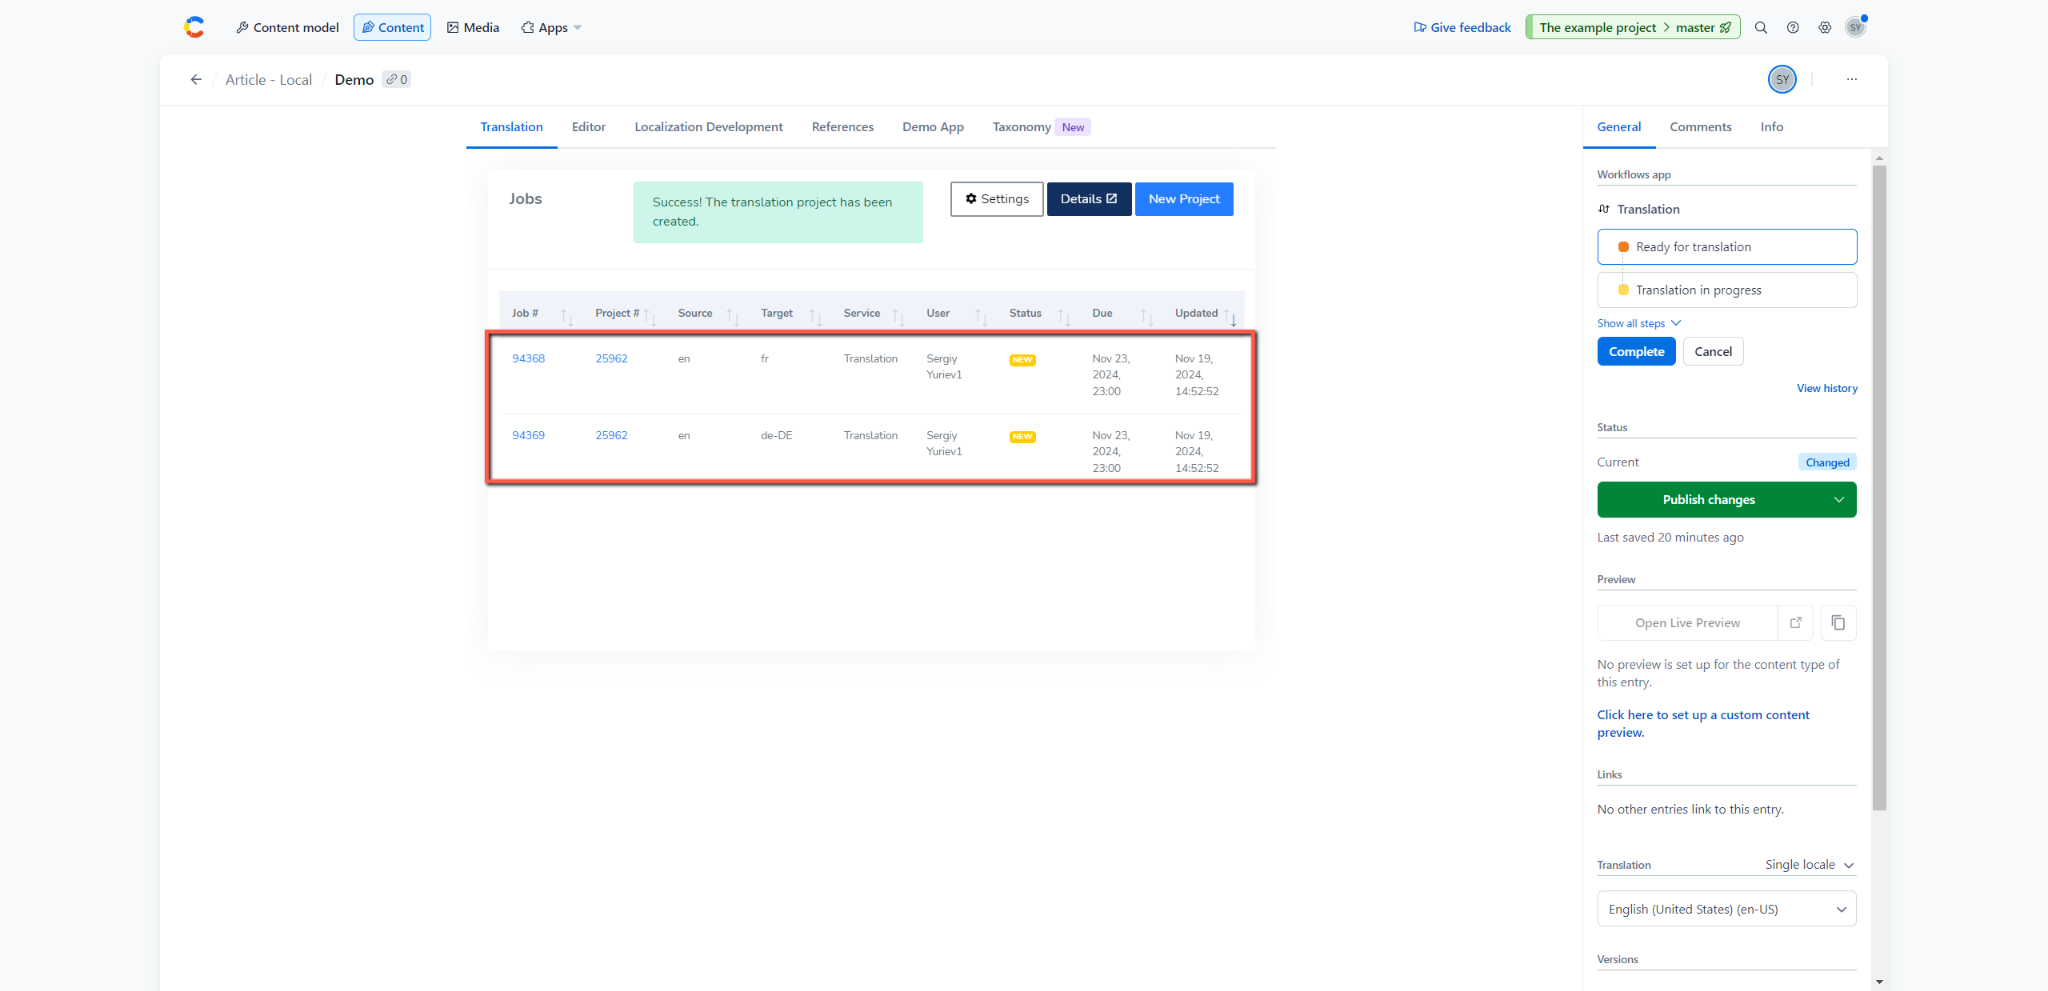Click Article - Local breadcrumb
This screenshot has width=2048, height=991.
click(x=269, y=80)
